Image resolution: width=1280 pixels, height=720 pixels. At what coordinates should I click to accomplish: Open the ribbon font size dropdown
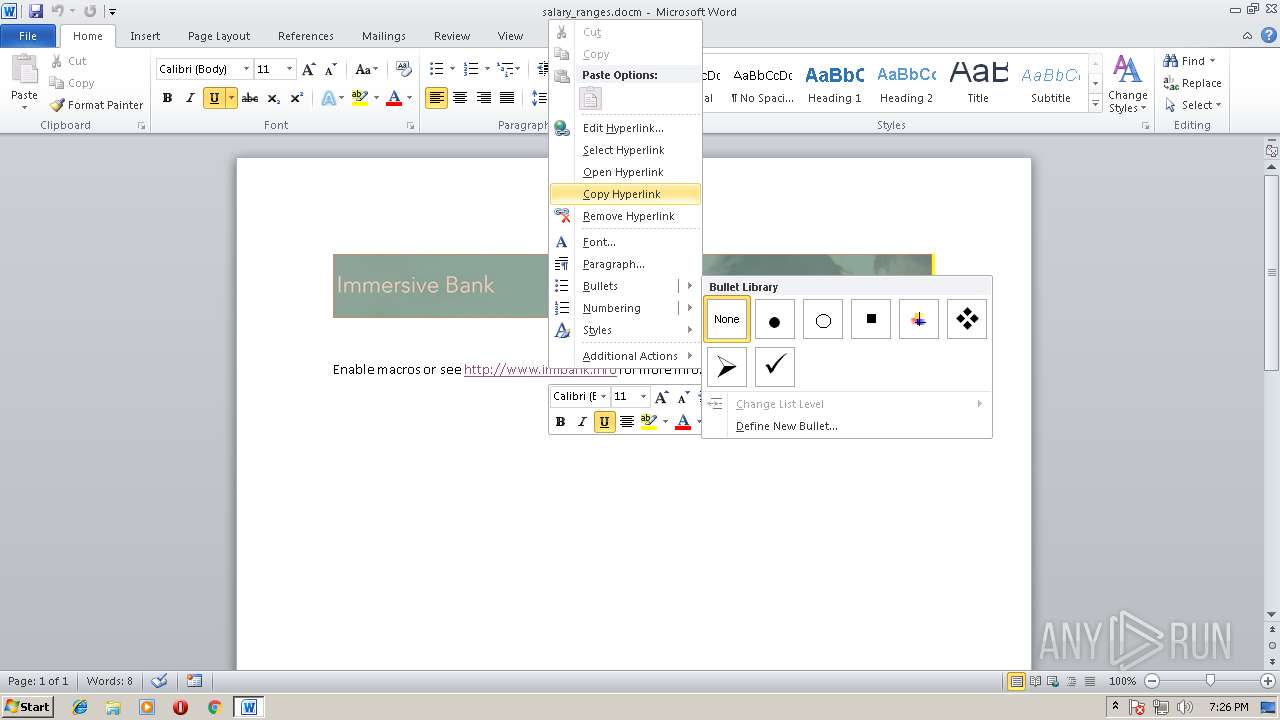[x=290, y=69]
